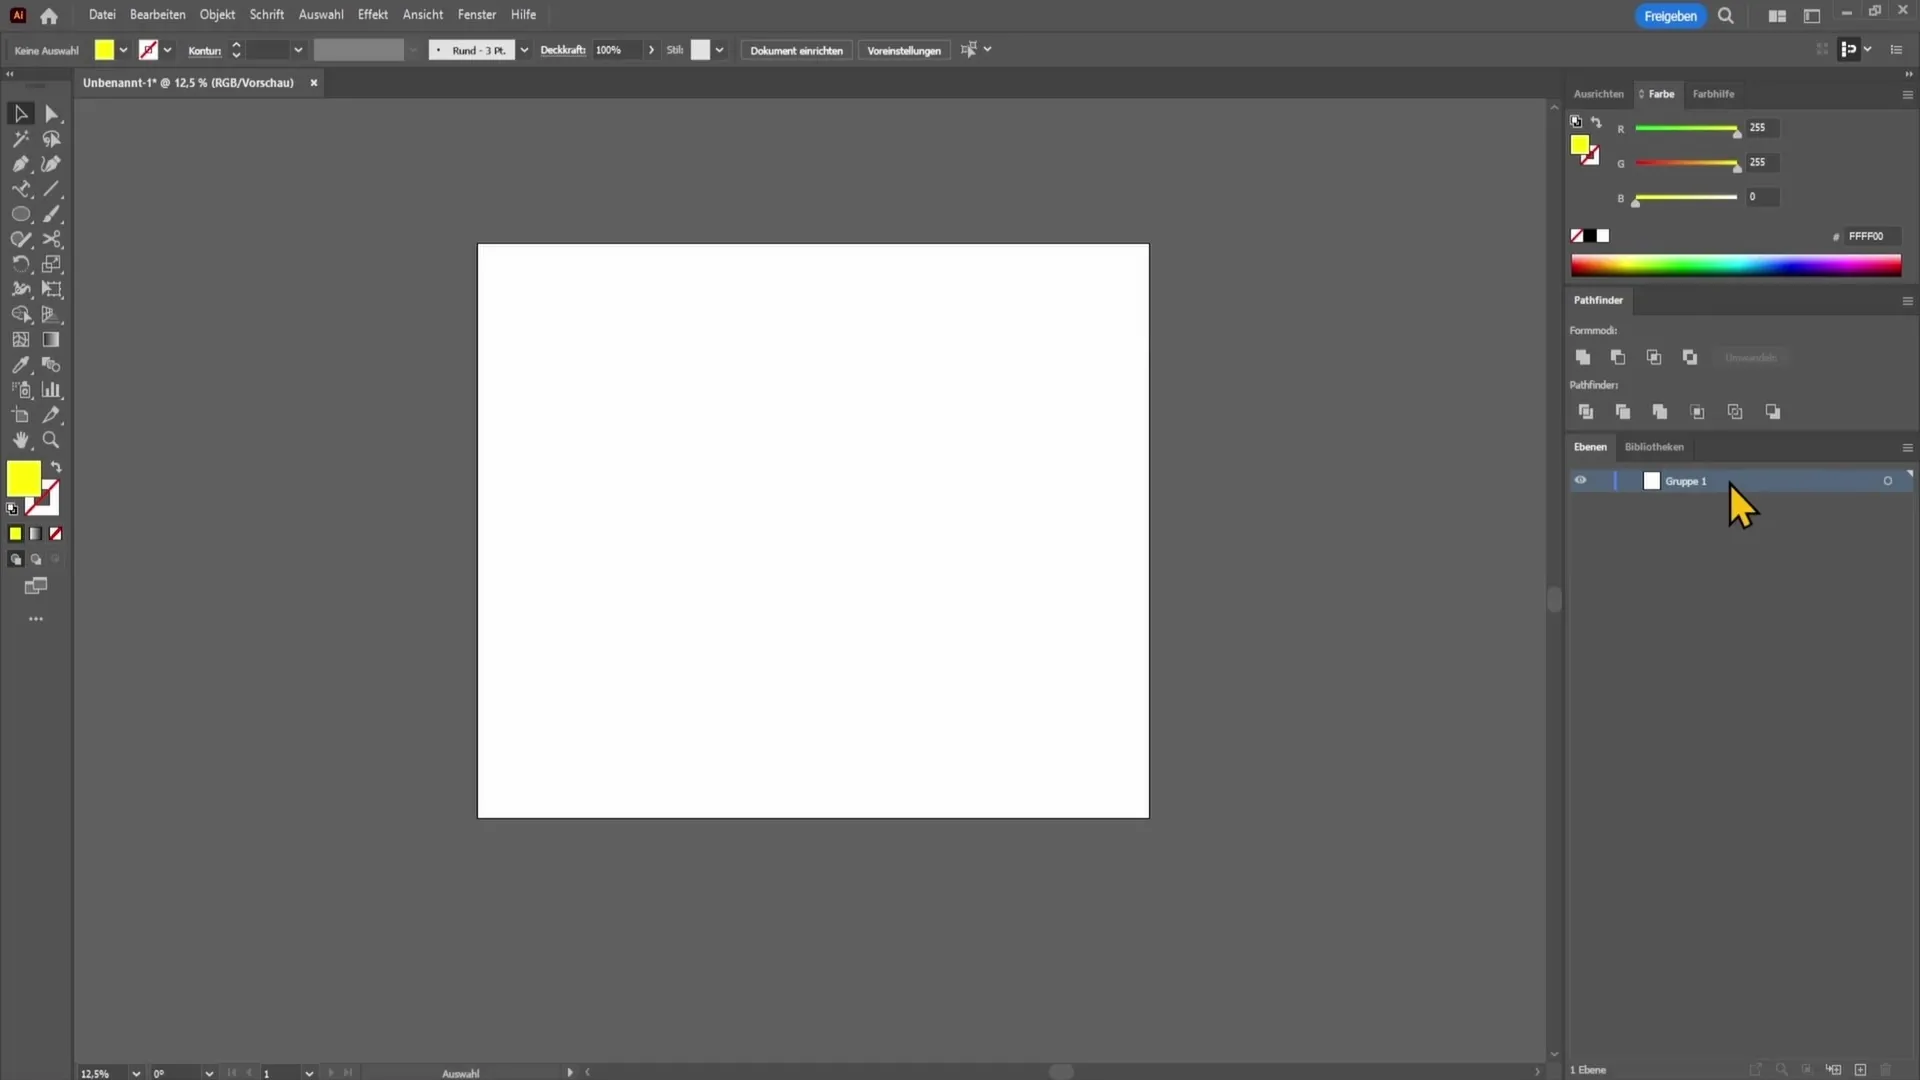Image resolution: width=1920 pixels, height=1080 pixels.
Task: Click Divide icon in Pathfinder row
Action: pyautogui.click(x=1585, y=412)
